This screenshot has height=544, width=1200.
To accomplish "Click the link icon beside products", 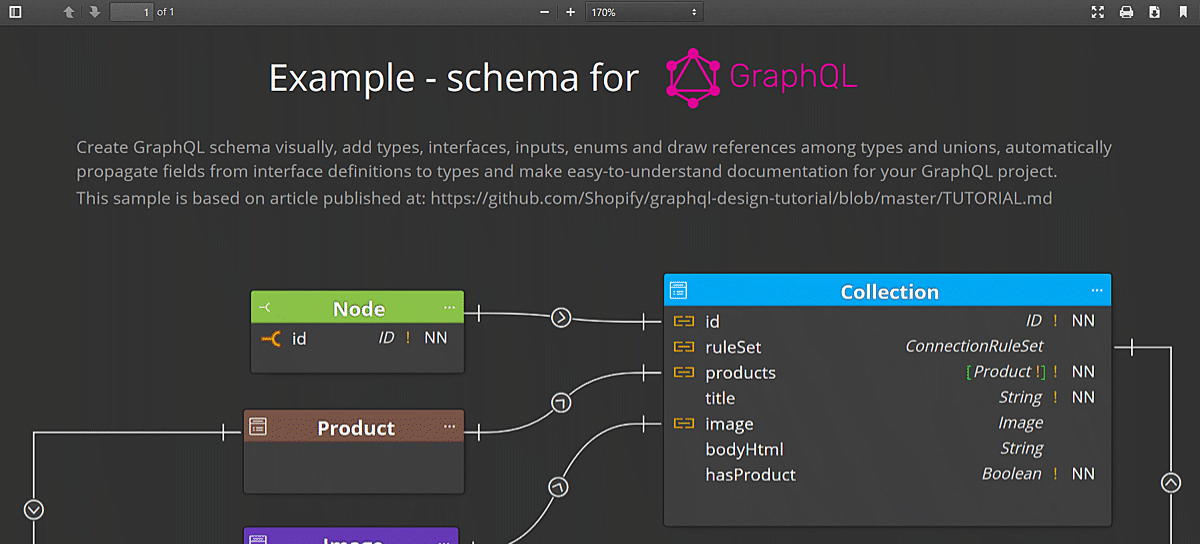I will point(684,372).
